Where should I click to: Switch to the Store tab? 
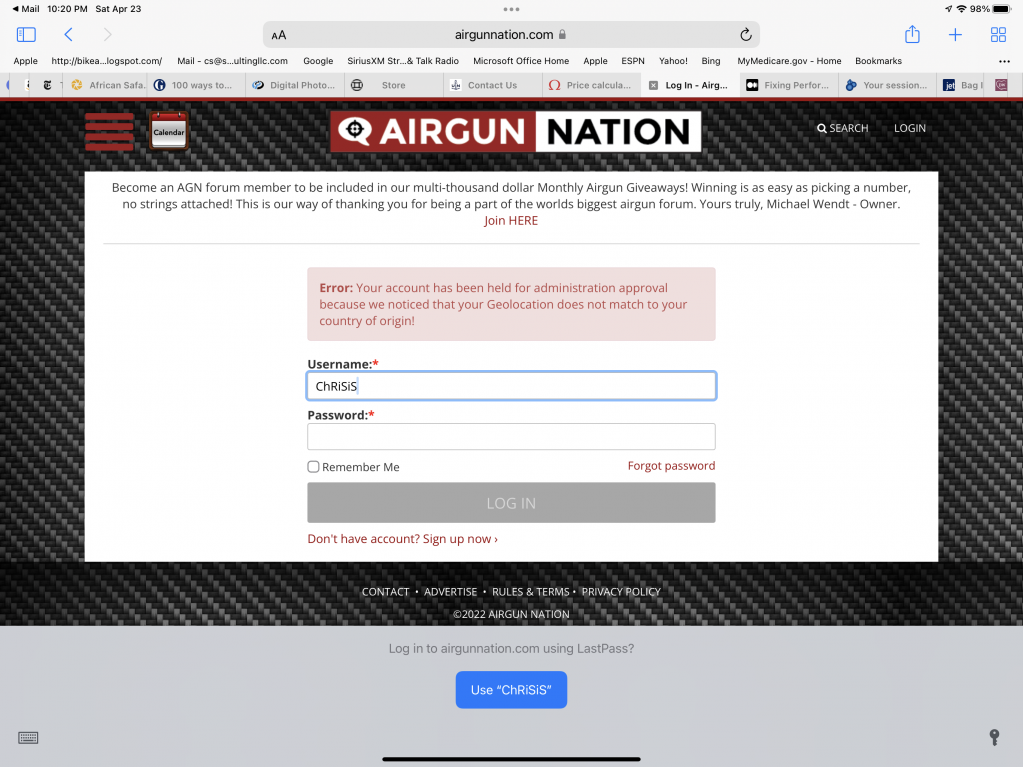click(393, 85)
